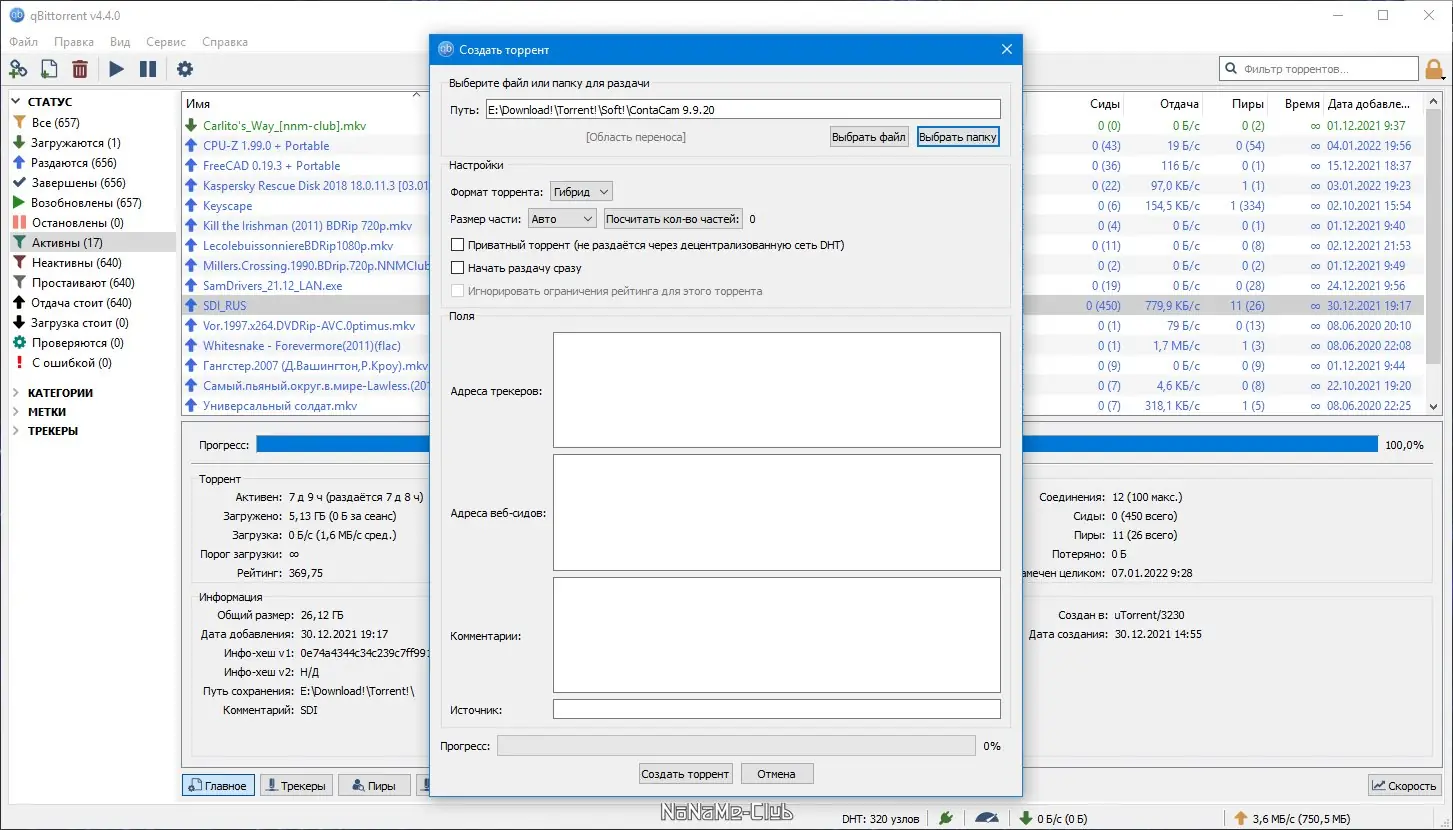
Task: Click the green connection status icon in status bar
Action: pos(945,818)
